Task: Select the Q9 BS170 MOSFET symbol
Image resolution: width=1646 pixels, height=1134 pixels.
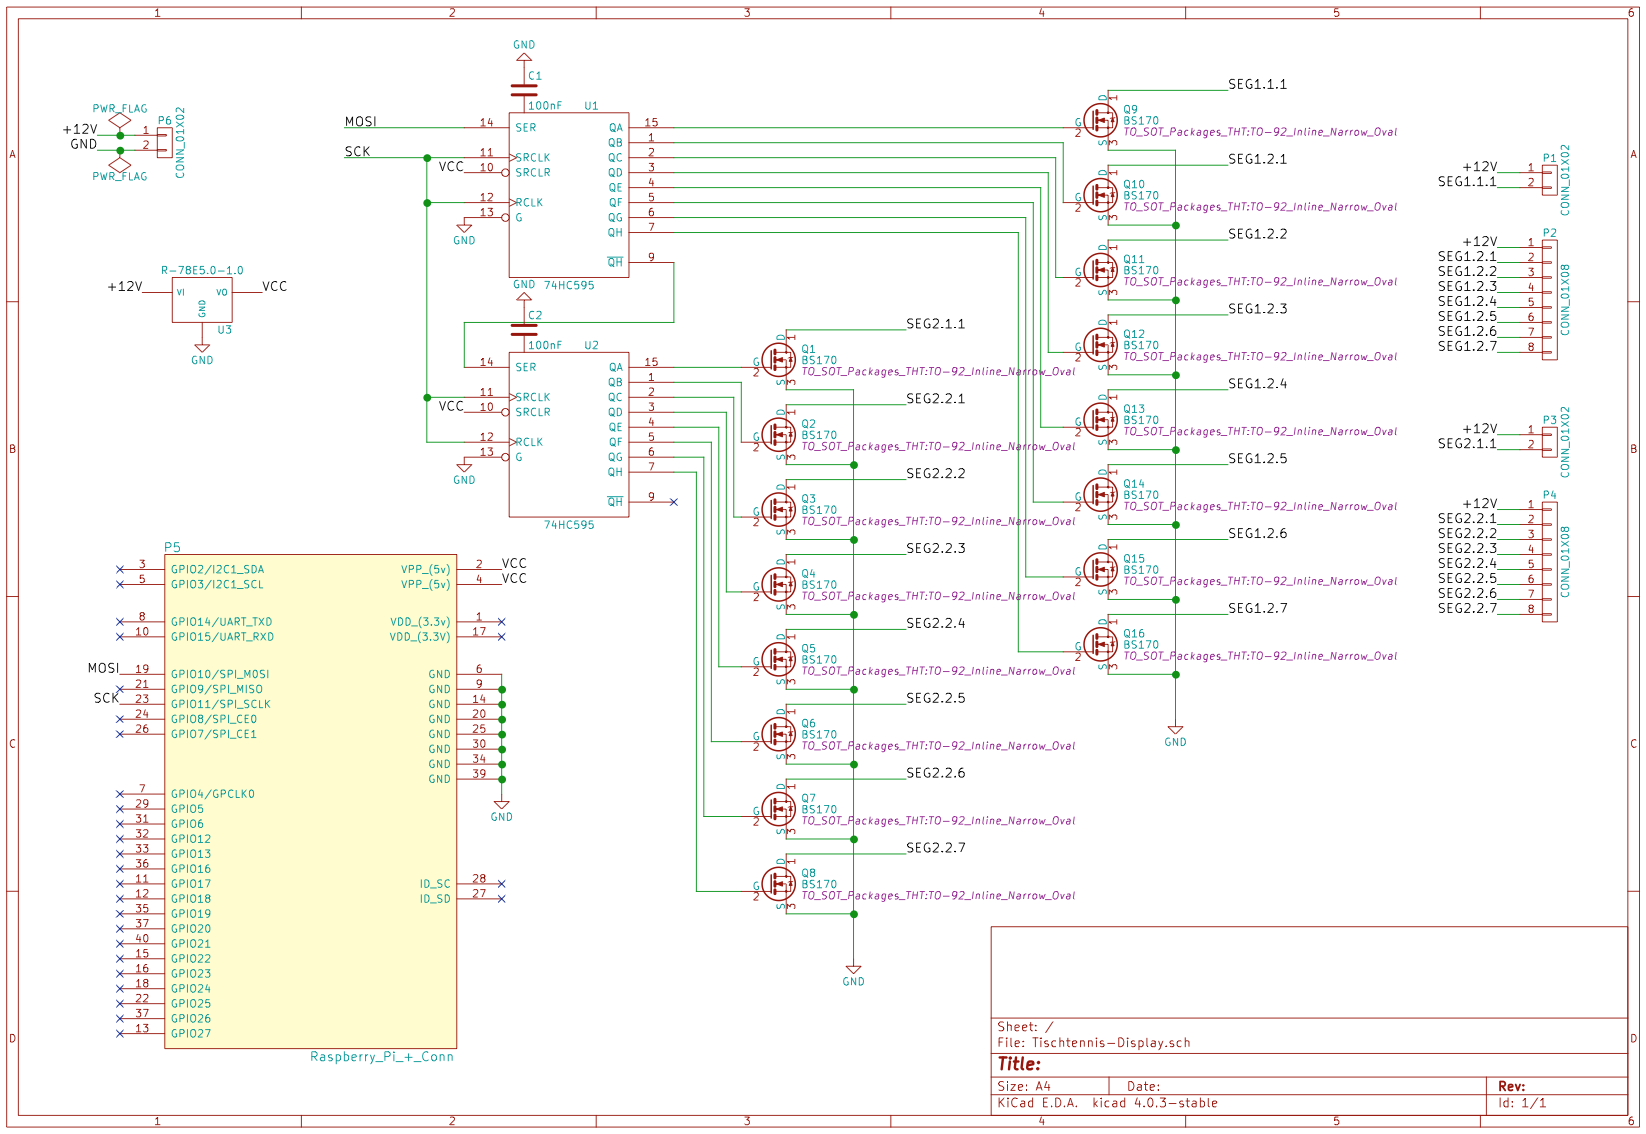Action: click(x=1100, y=120)
